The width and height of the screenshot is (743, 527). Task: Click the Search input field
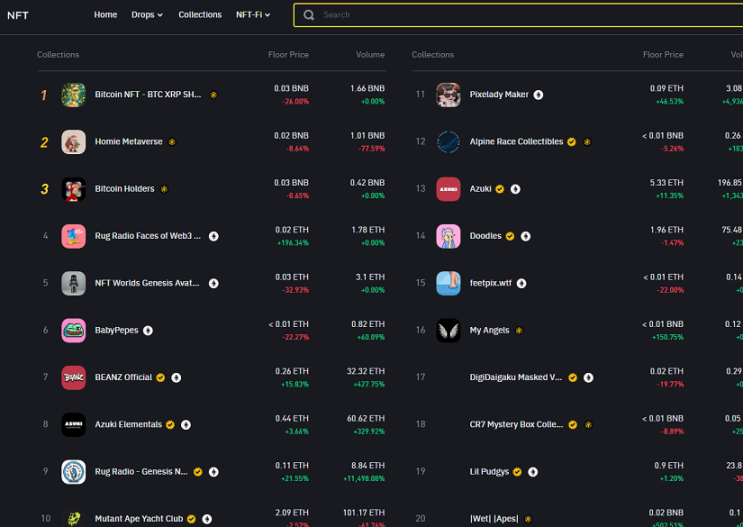[518, 15]
